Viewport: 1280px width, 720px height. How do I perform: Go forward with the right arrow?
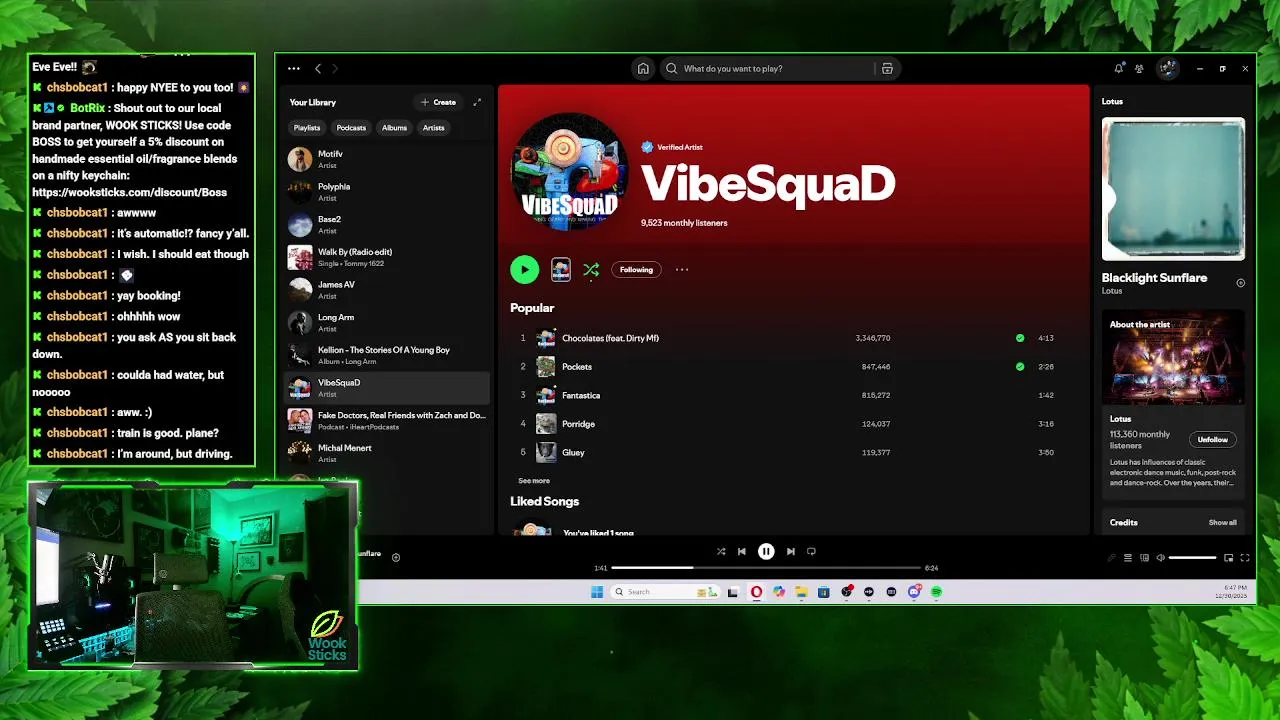point(335,69)
